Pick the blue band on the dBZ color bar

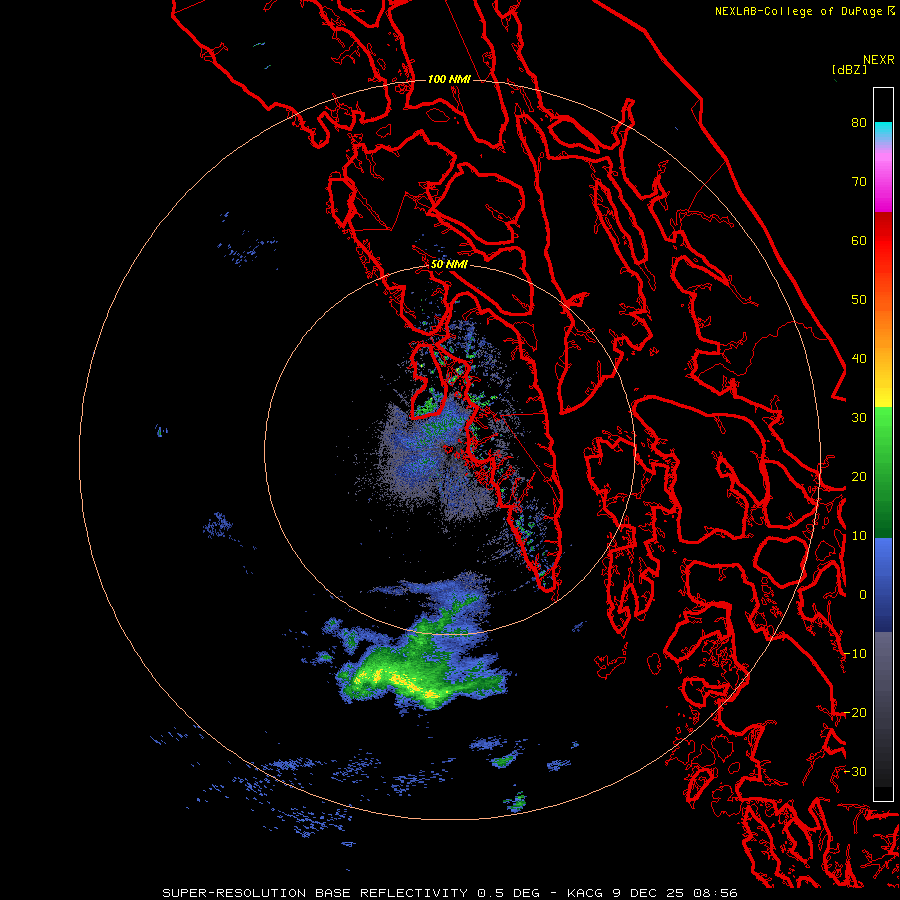coord(883,585)
